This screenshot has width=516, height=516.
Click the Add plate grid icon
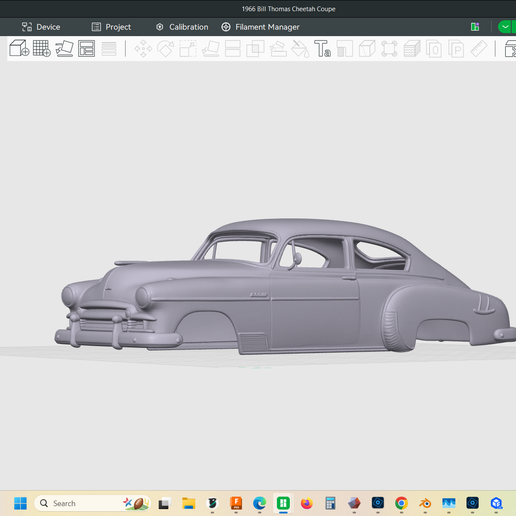[x=42, y=48]
